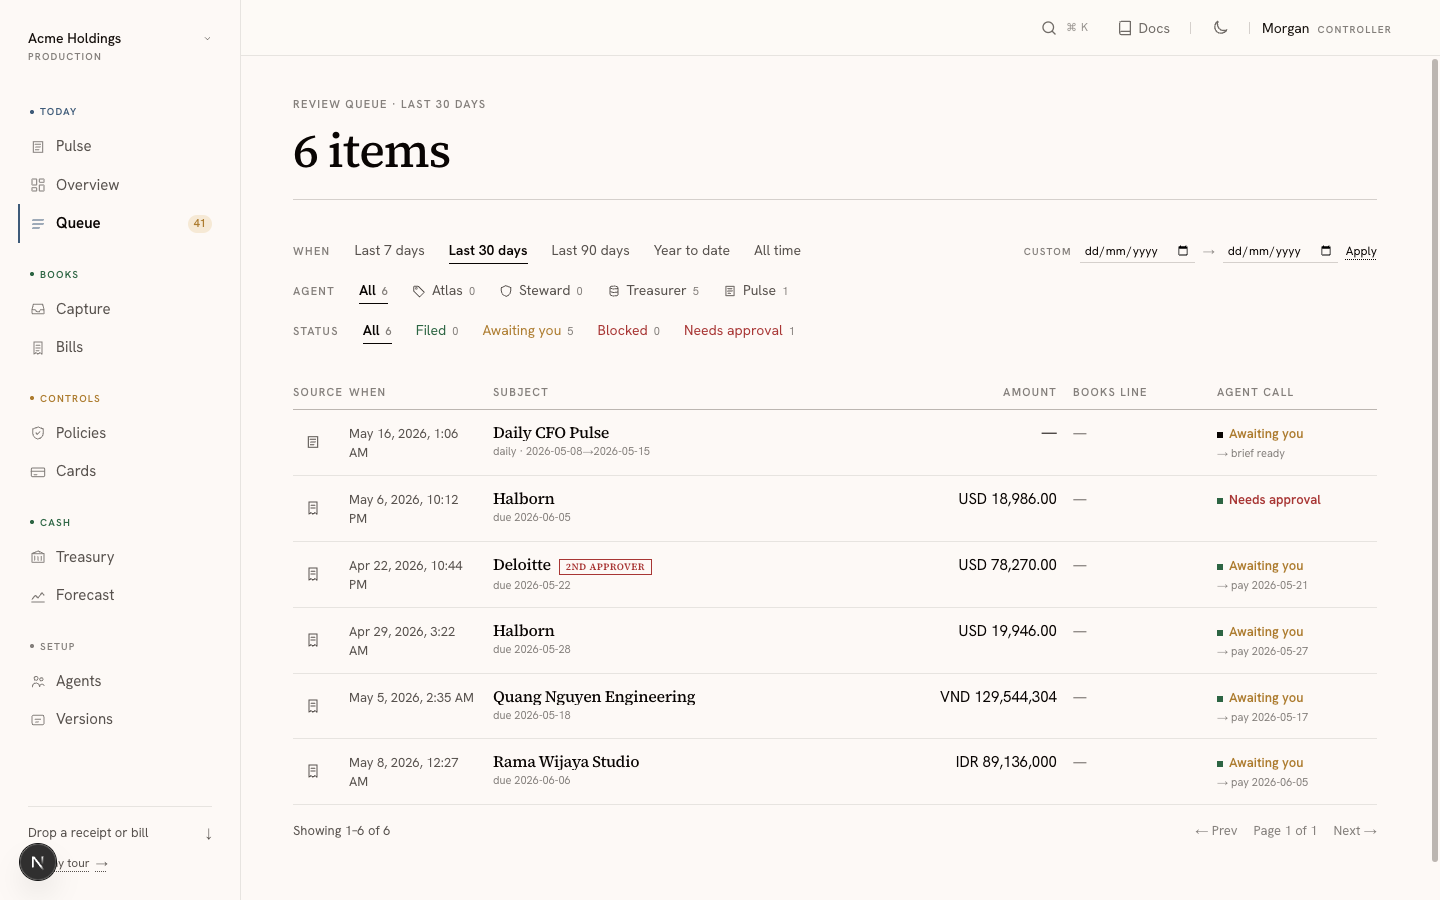Screen dimensions: 1440x900
Task: Select the All time filter
Action: pyautogui.click(x=777, y=251)
